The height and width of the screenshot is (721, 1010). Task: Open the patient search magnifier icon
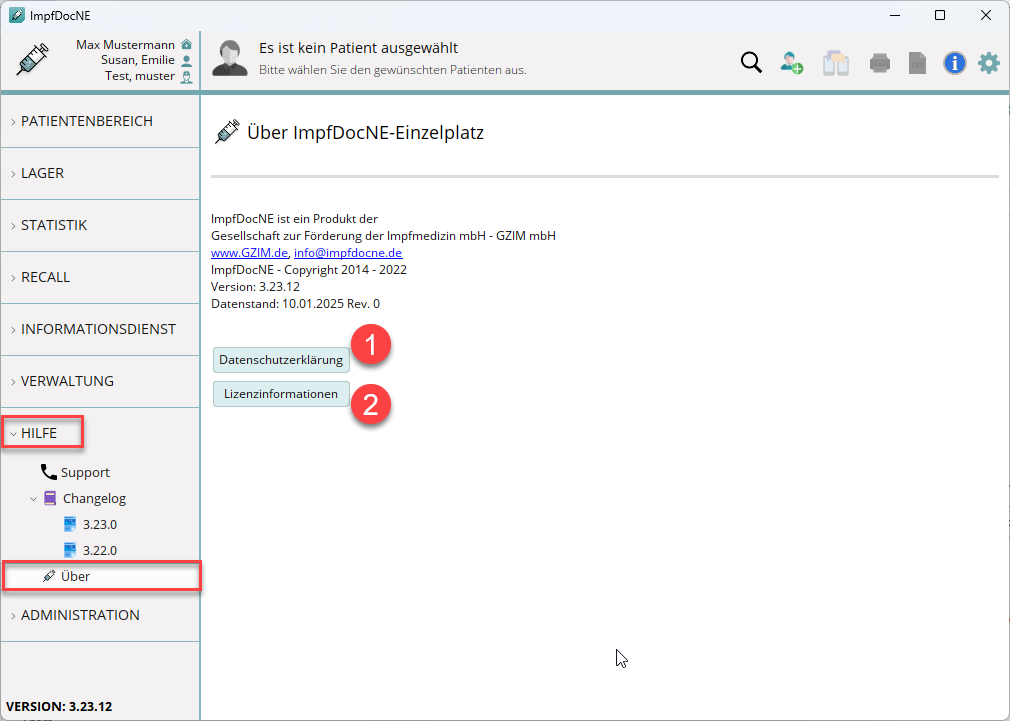coord(751,62)
